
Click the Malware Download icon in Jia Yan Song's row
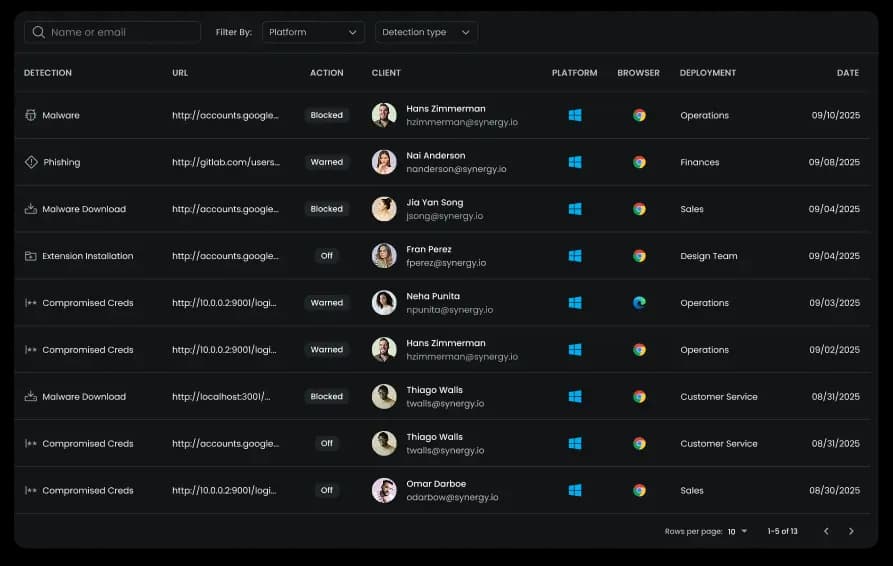[x=31, y=209]
